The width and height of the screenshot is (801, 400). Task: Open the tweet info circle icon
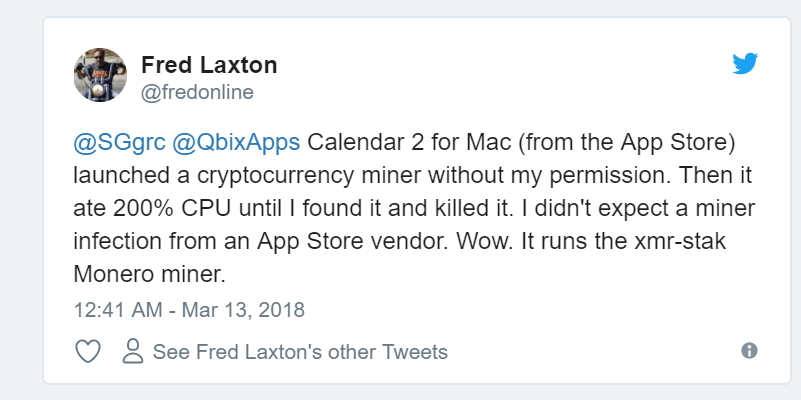click(x=749, y=351)
